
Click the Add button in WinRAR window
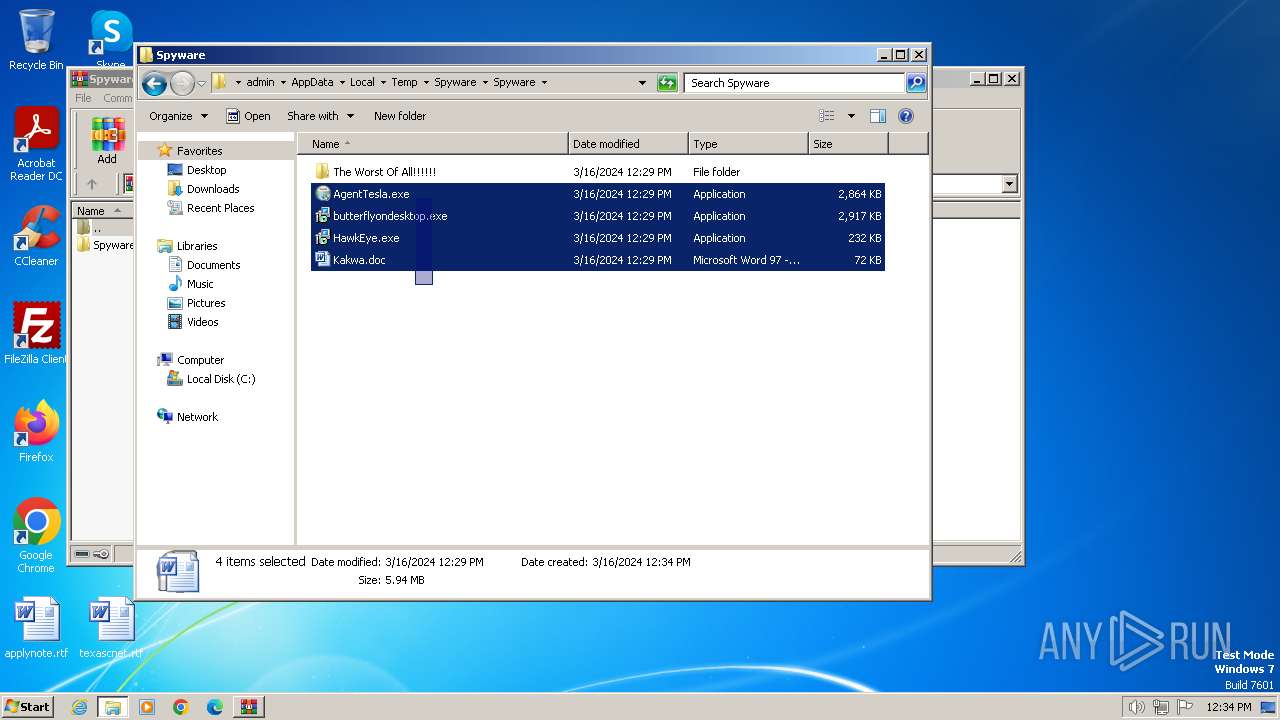107,141
